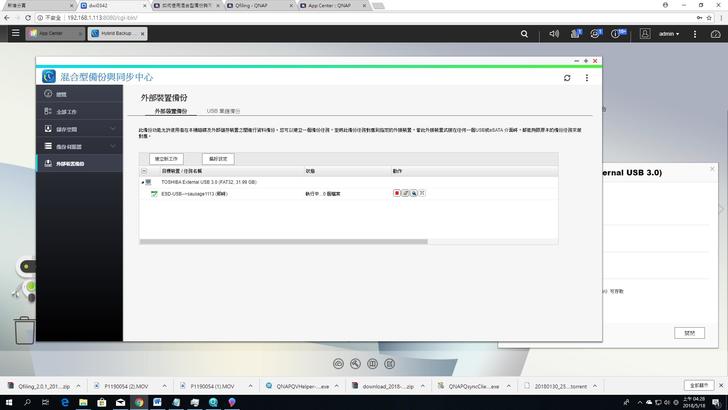Click the show all downloads button
This screenshot has width=728, height=410.
(699, 385)
